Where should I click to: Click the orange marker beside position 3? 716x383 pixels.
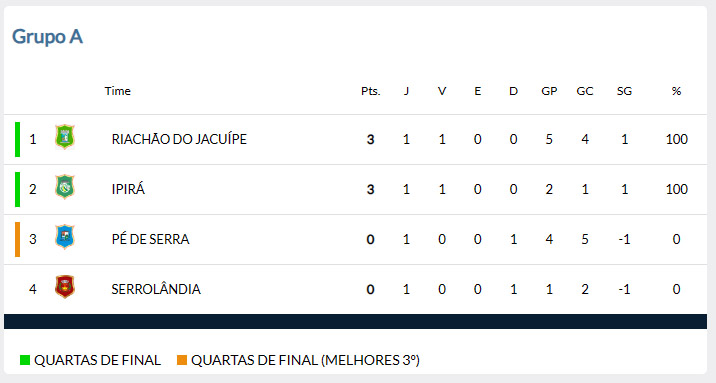coord(17,239)
